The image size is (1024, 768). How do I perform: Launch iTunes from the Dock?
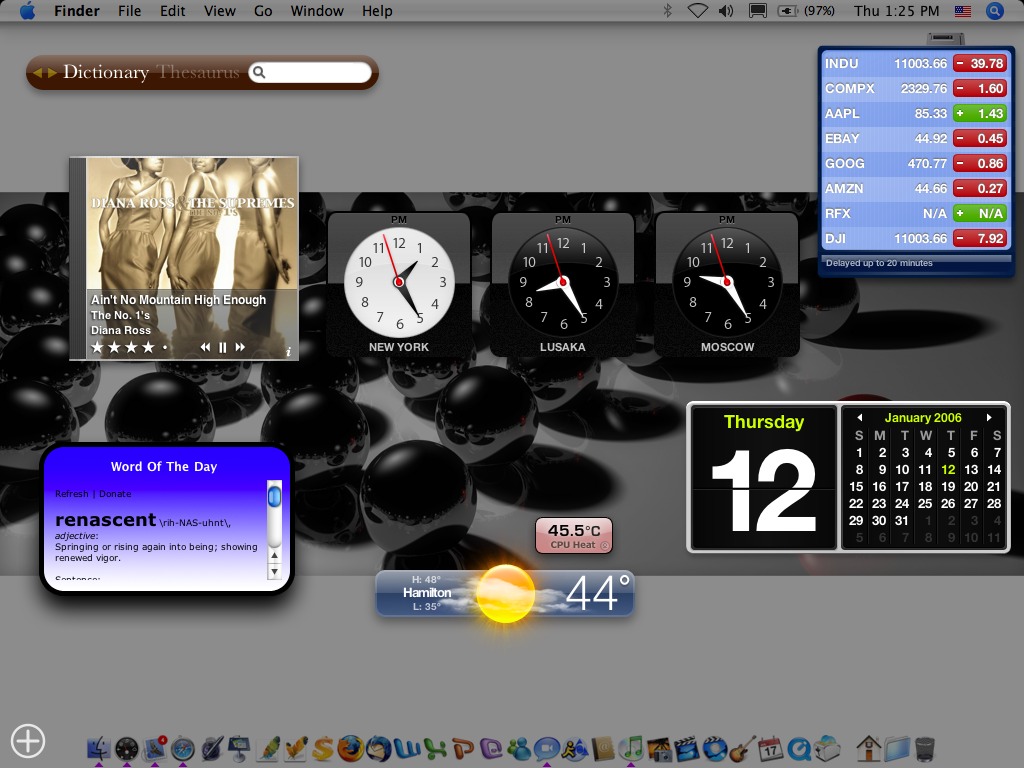tap(631, 748)
